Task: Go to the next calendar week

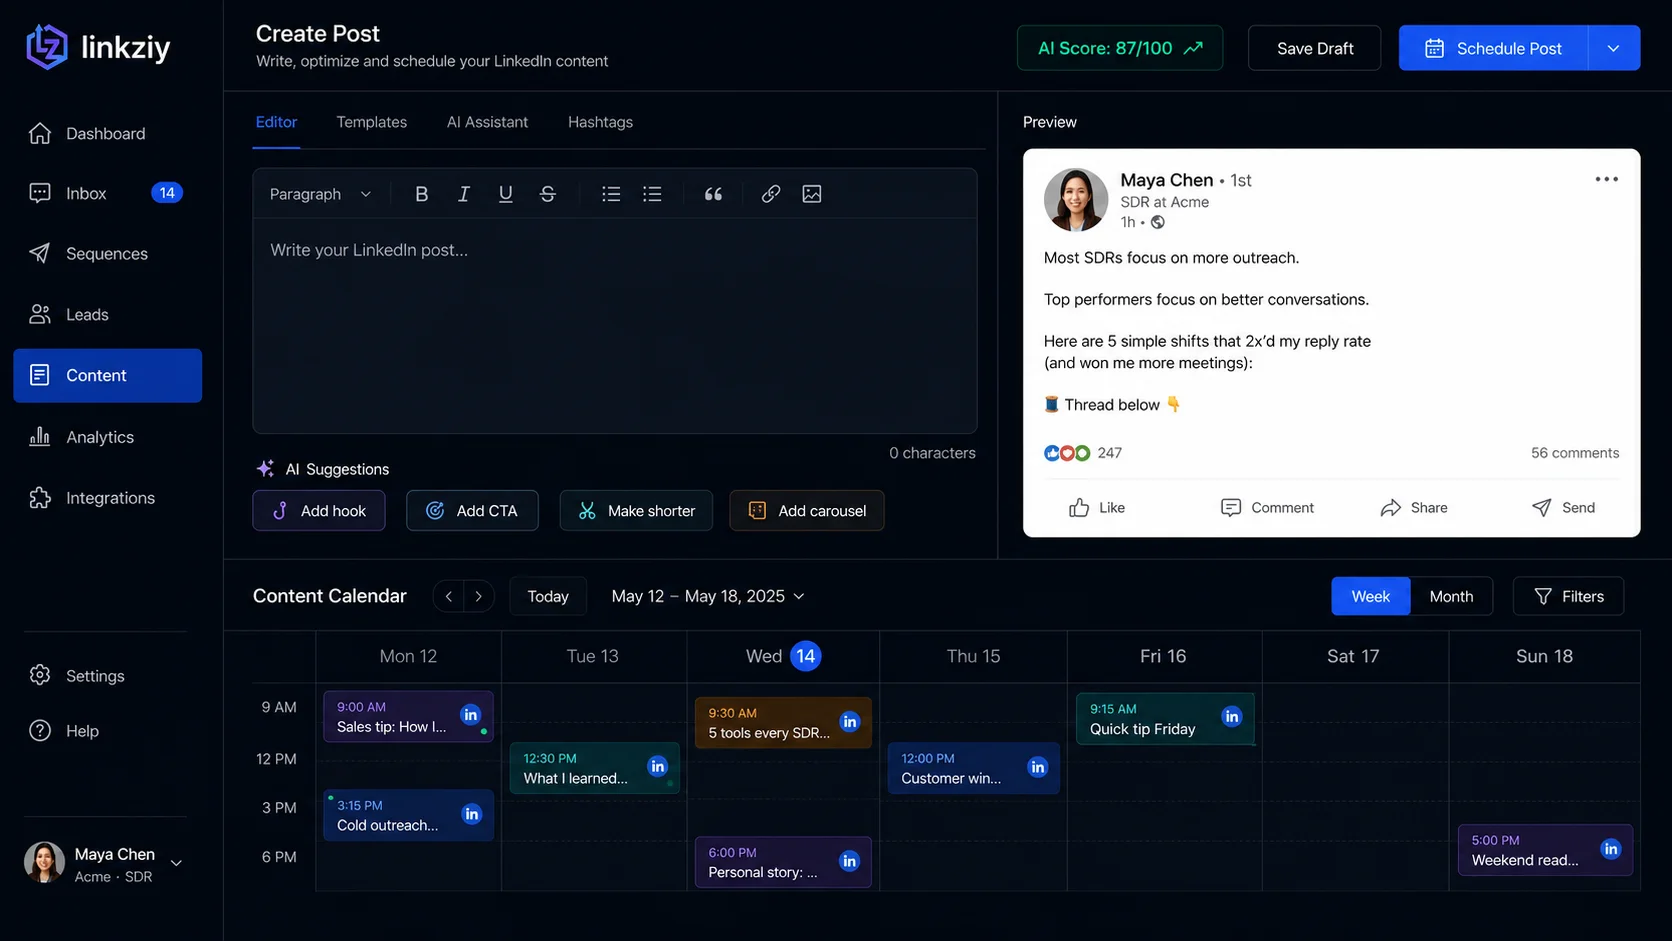Action: pos(479,596)
